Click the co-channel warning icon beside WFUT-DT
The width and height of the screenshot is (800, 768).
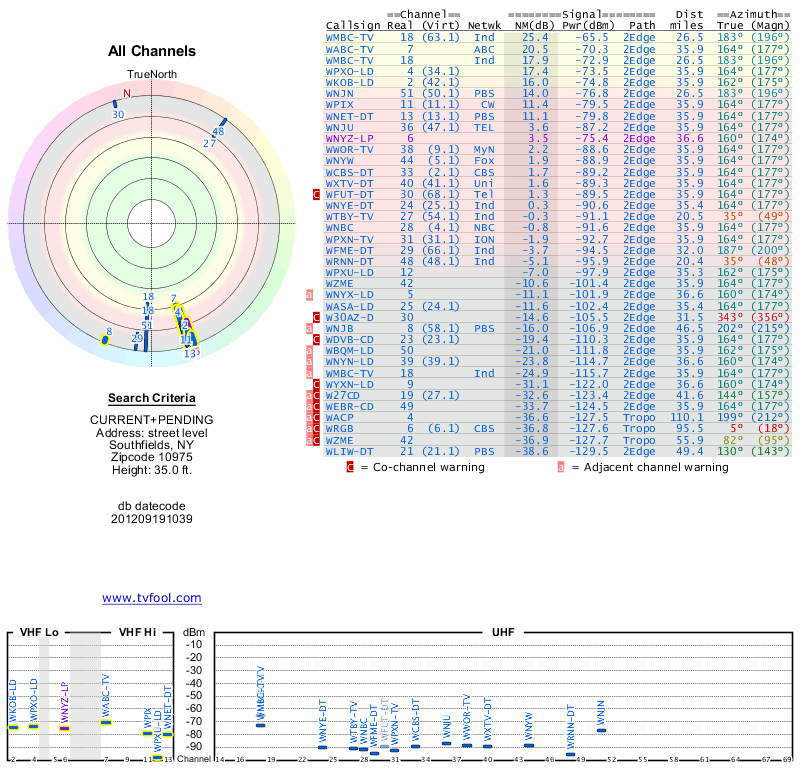point(316,194)
